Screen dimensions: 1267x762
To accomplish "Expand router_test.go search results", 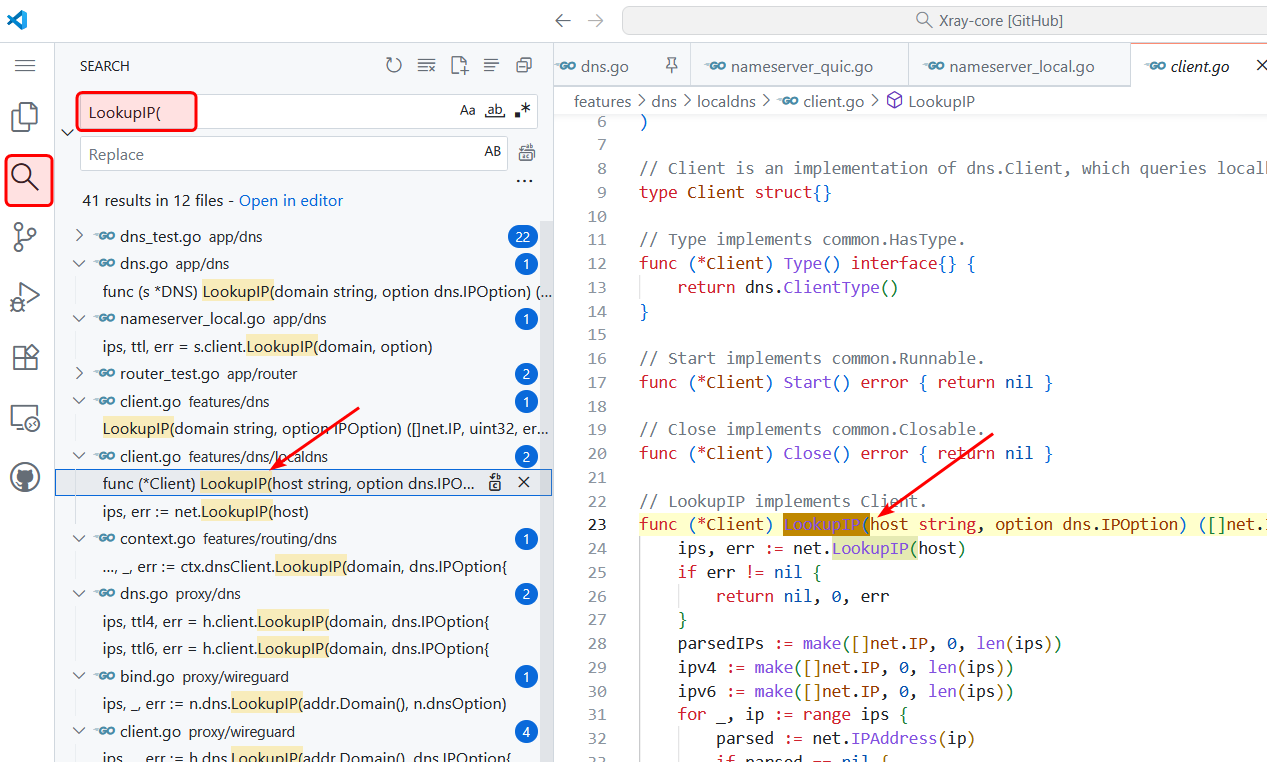I will (80, 374).
